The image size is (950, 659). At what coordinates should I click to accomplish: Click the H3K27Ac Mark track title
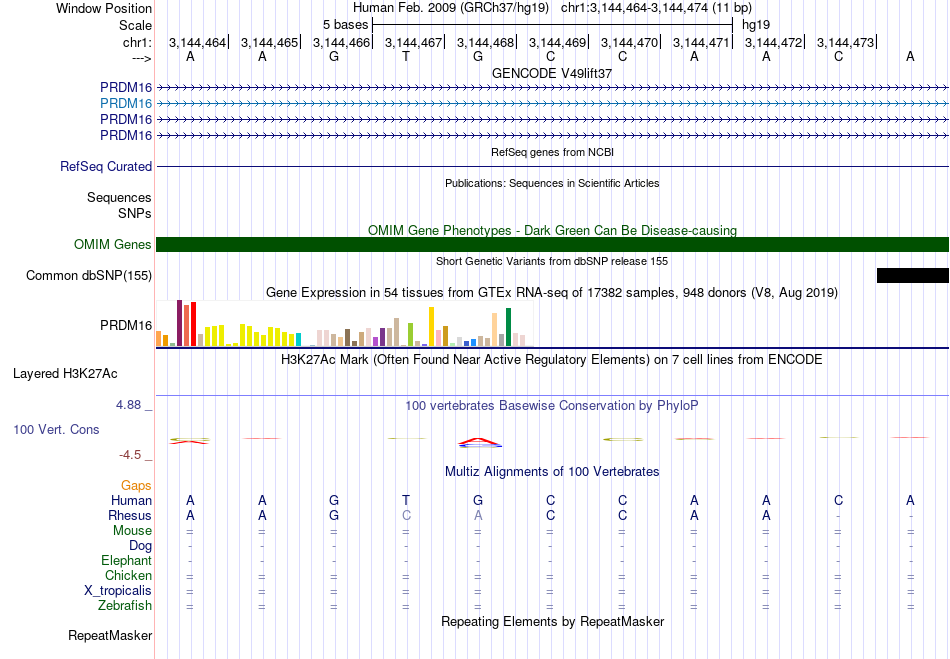pos(552,360)
